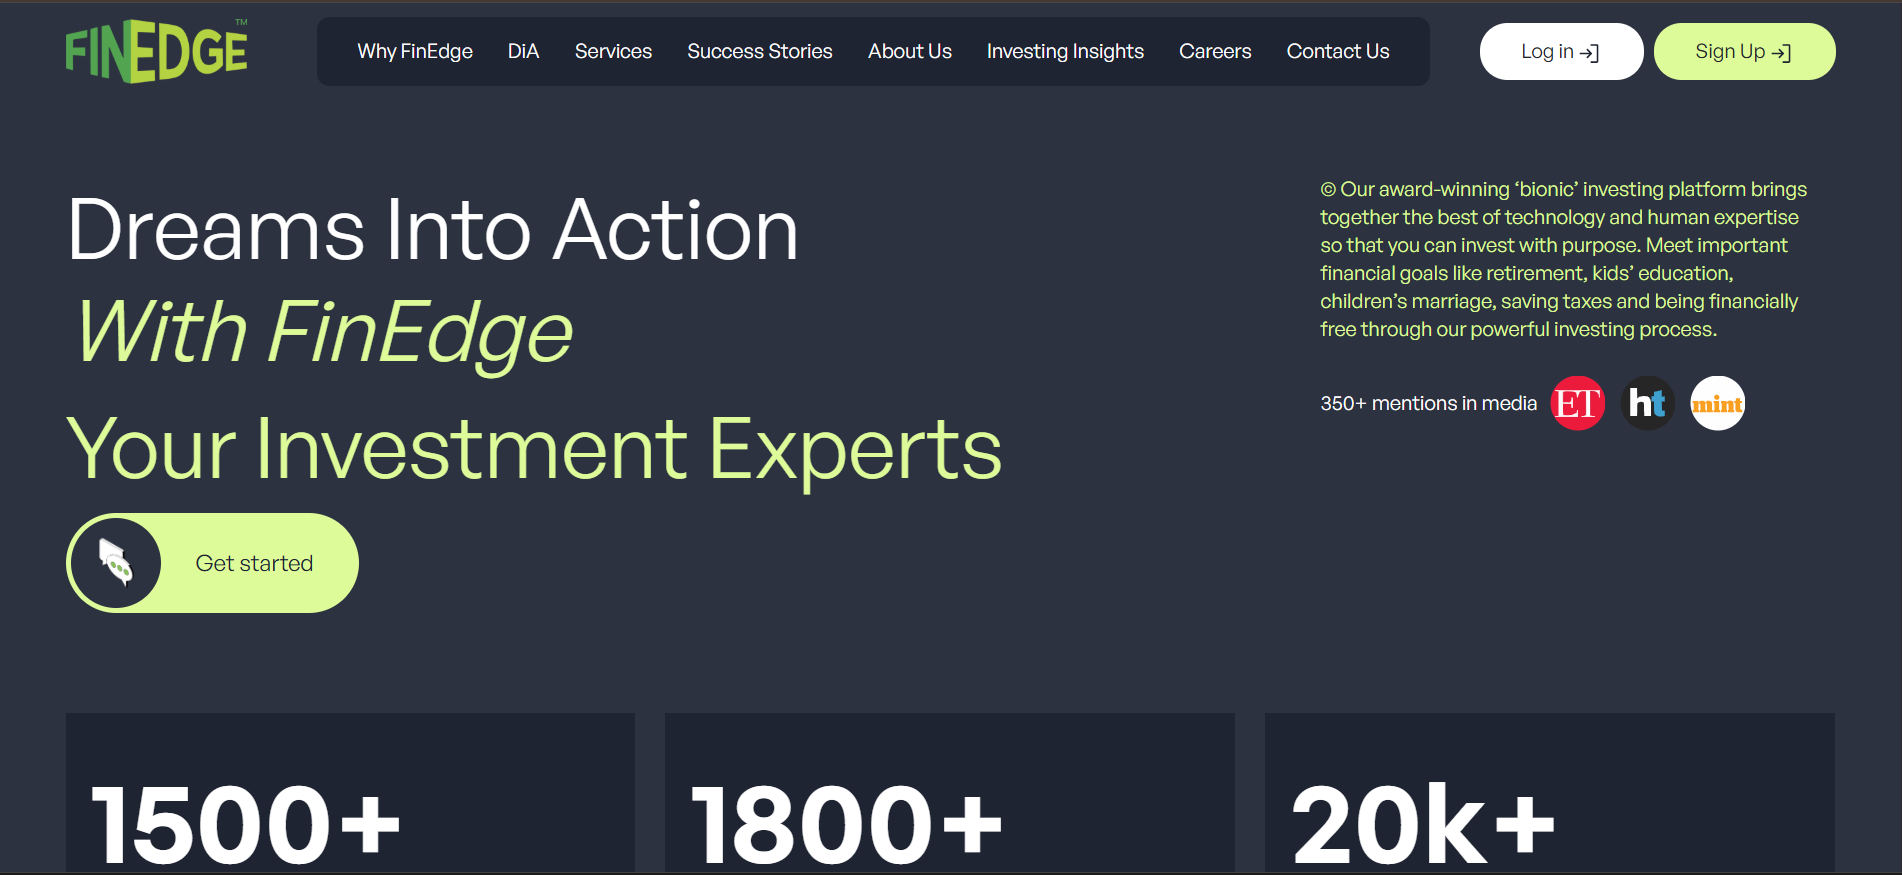Viewport: 1902px width, 875px height.
Task: Go to Success Stories
Action: 760,51
